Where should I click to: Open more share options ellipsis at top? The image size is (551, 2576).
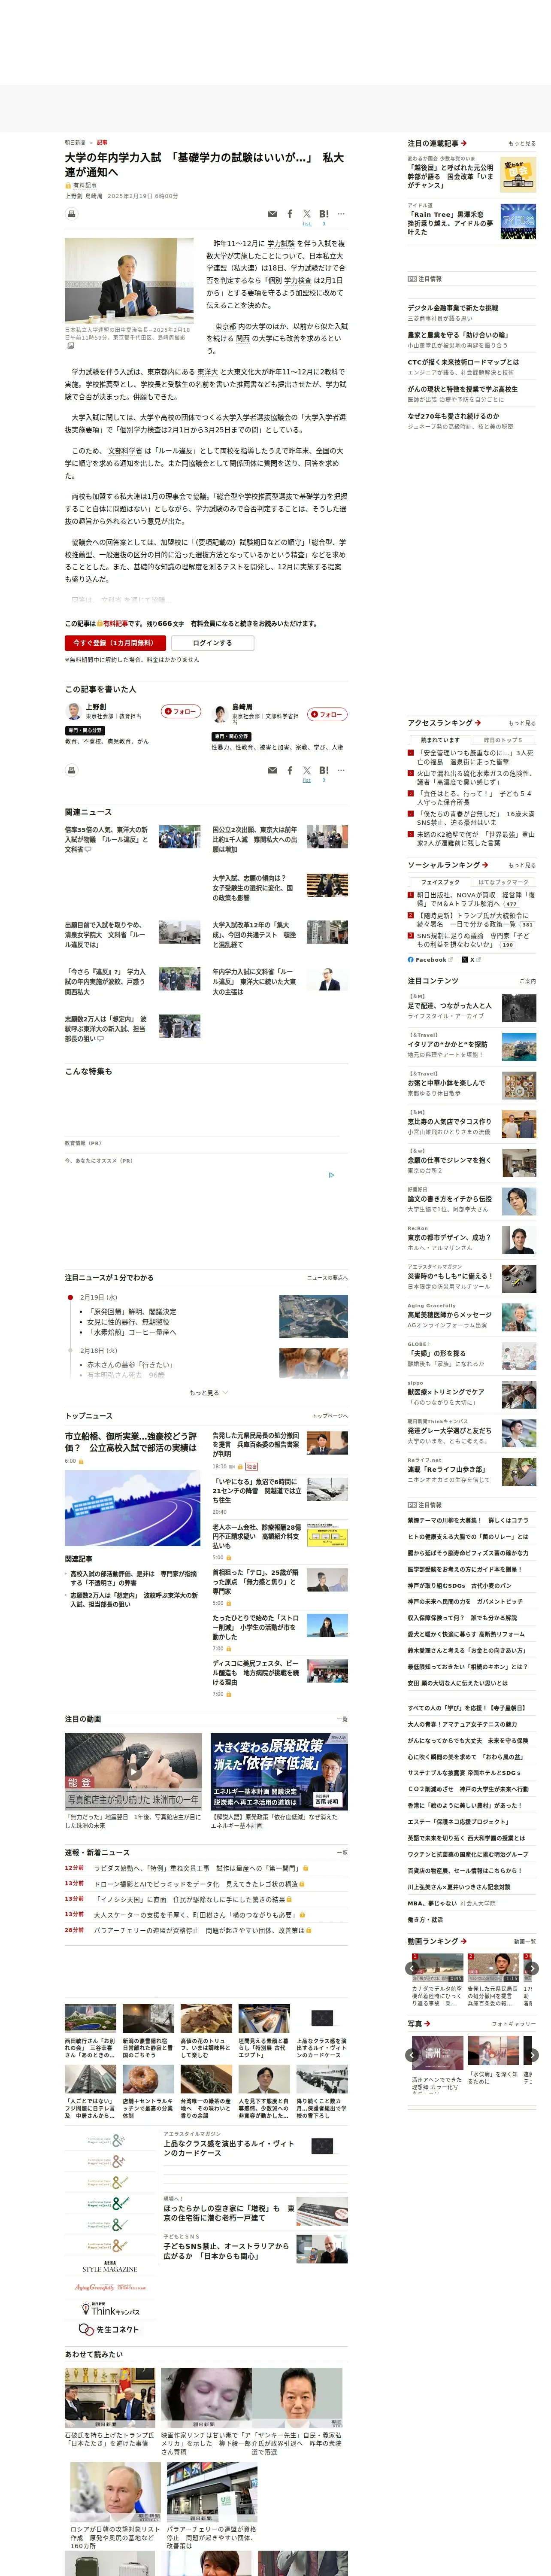point(341,214)
